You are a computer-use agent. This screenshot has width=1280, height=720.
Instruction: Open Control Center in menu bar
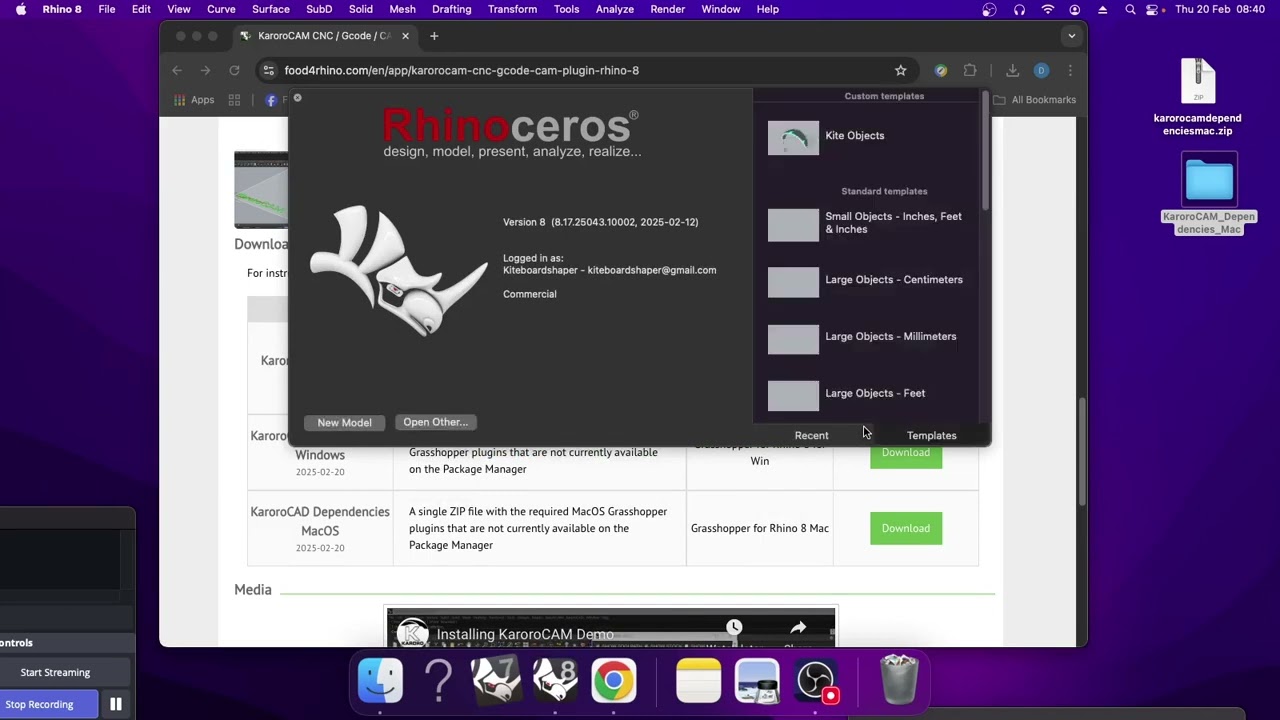pos(1153,9)
